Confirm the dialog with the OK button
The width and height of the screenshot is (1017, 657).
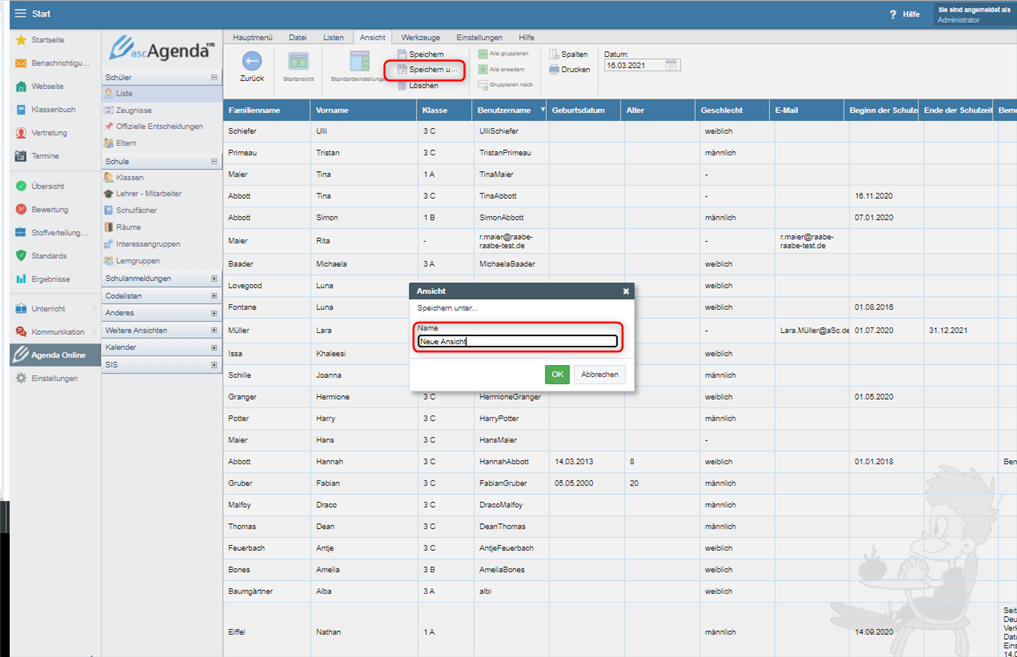pos(557,374)
